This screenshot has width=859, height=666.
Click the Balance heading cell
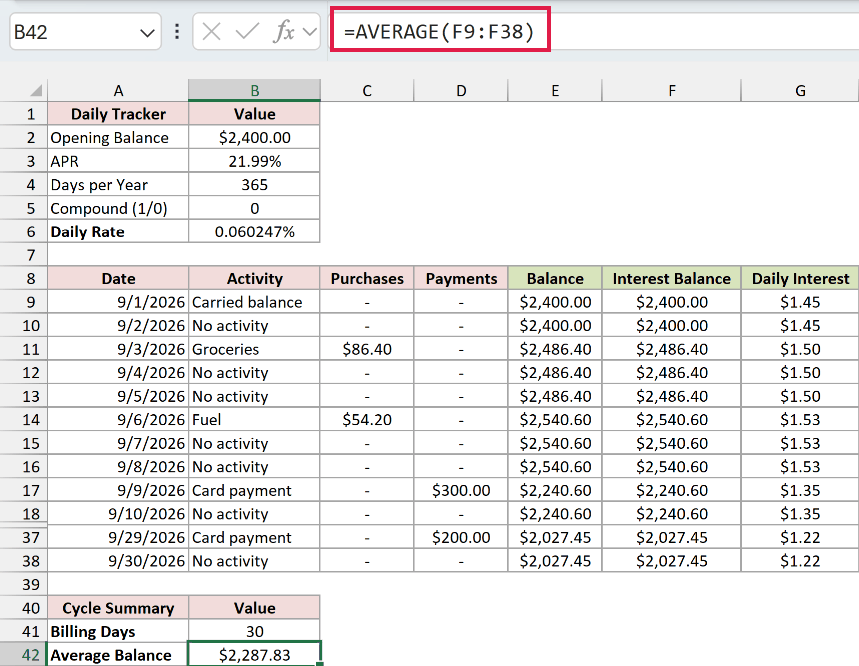click(x=555, y=278)
